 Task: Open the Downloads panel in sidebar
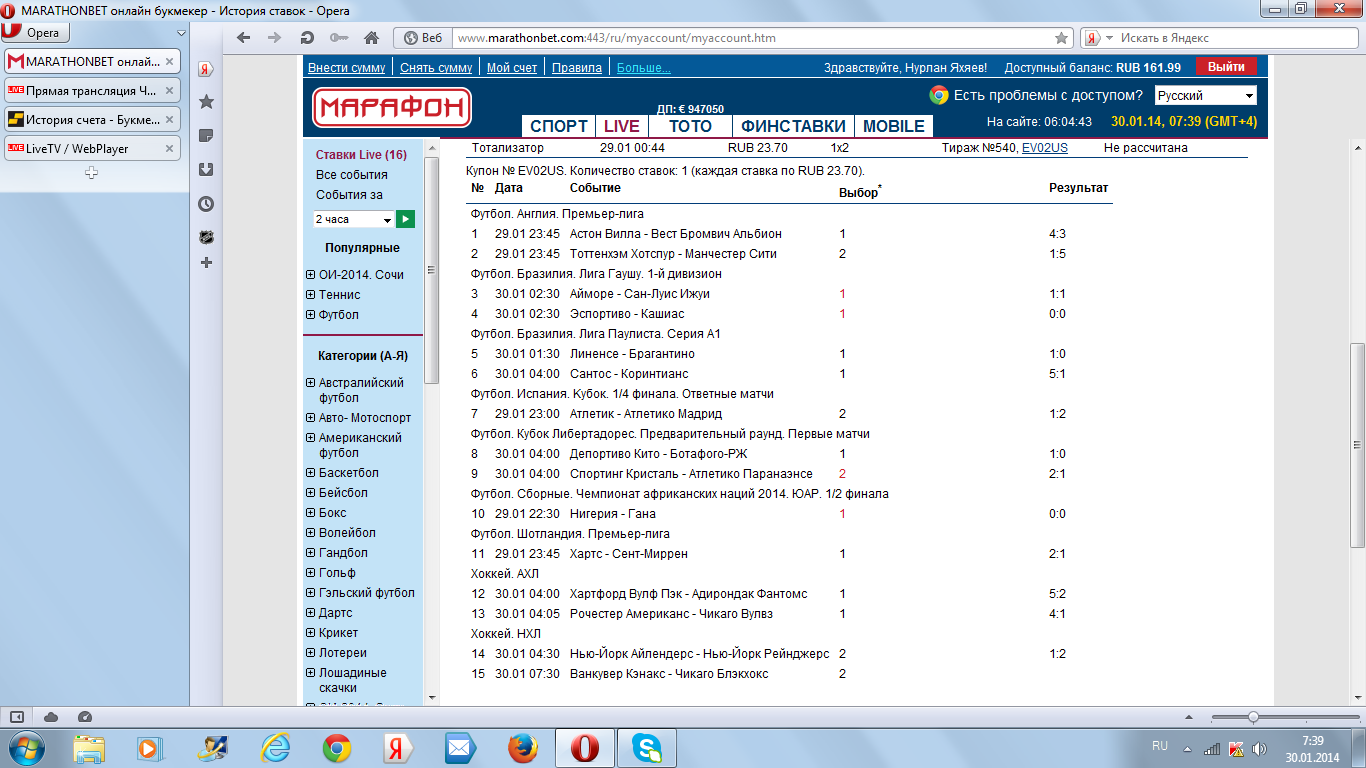click(206, 169)
